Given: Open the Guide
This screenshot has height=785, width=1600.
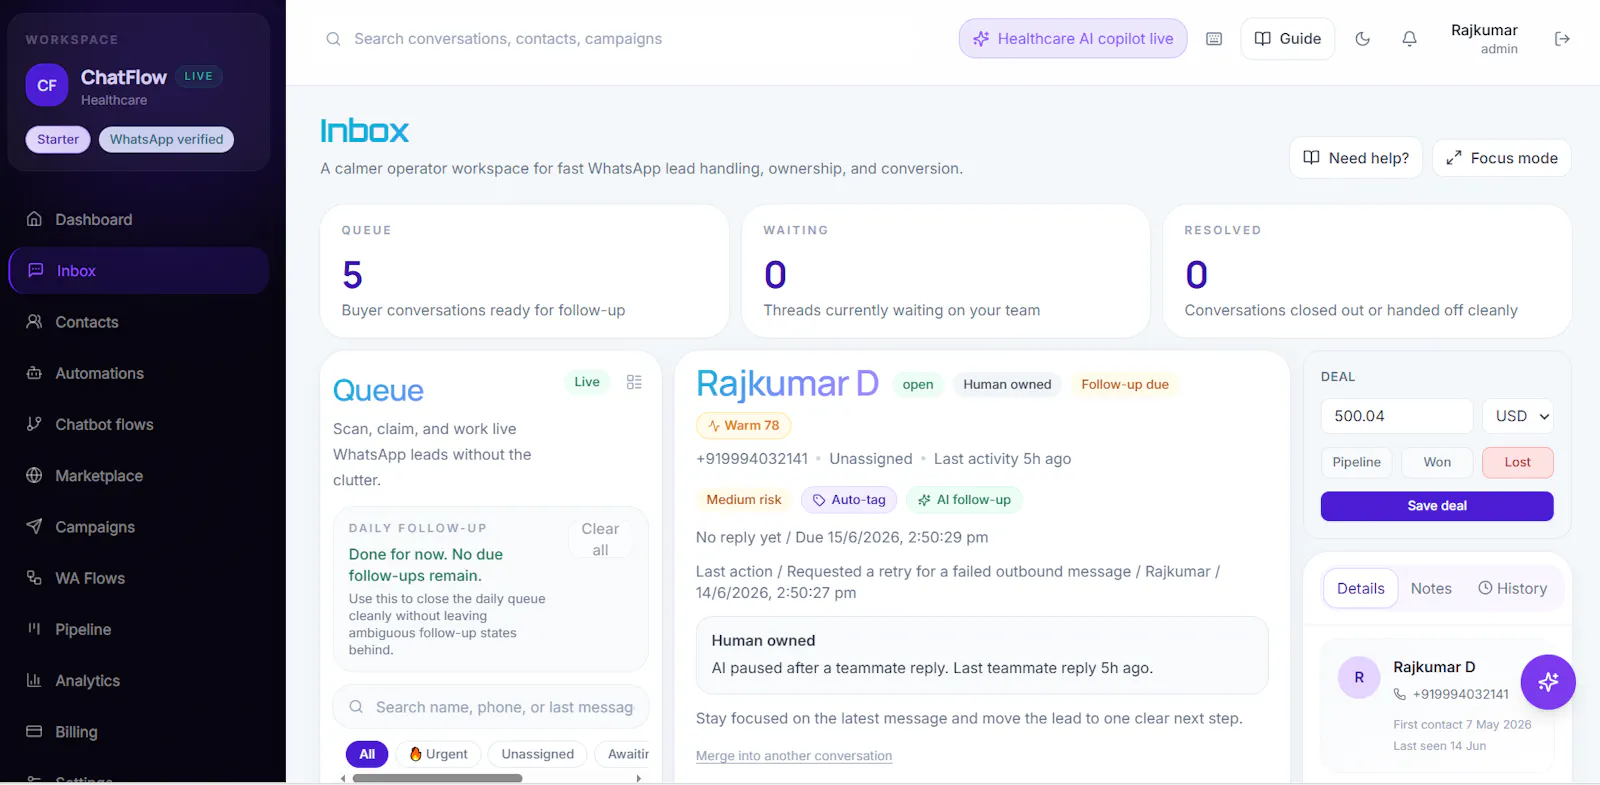Looking at the screenshot, I should point(1288,39).
